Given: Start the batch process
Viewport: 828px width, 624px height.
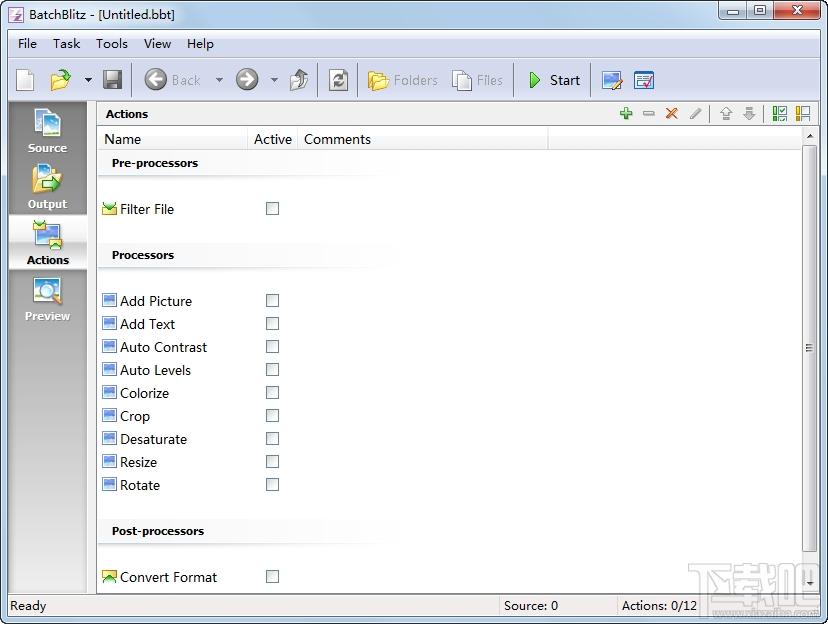Looking at the screenshot, I should (554, 80).
